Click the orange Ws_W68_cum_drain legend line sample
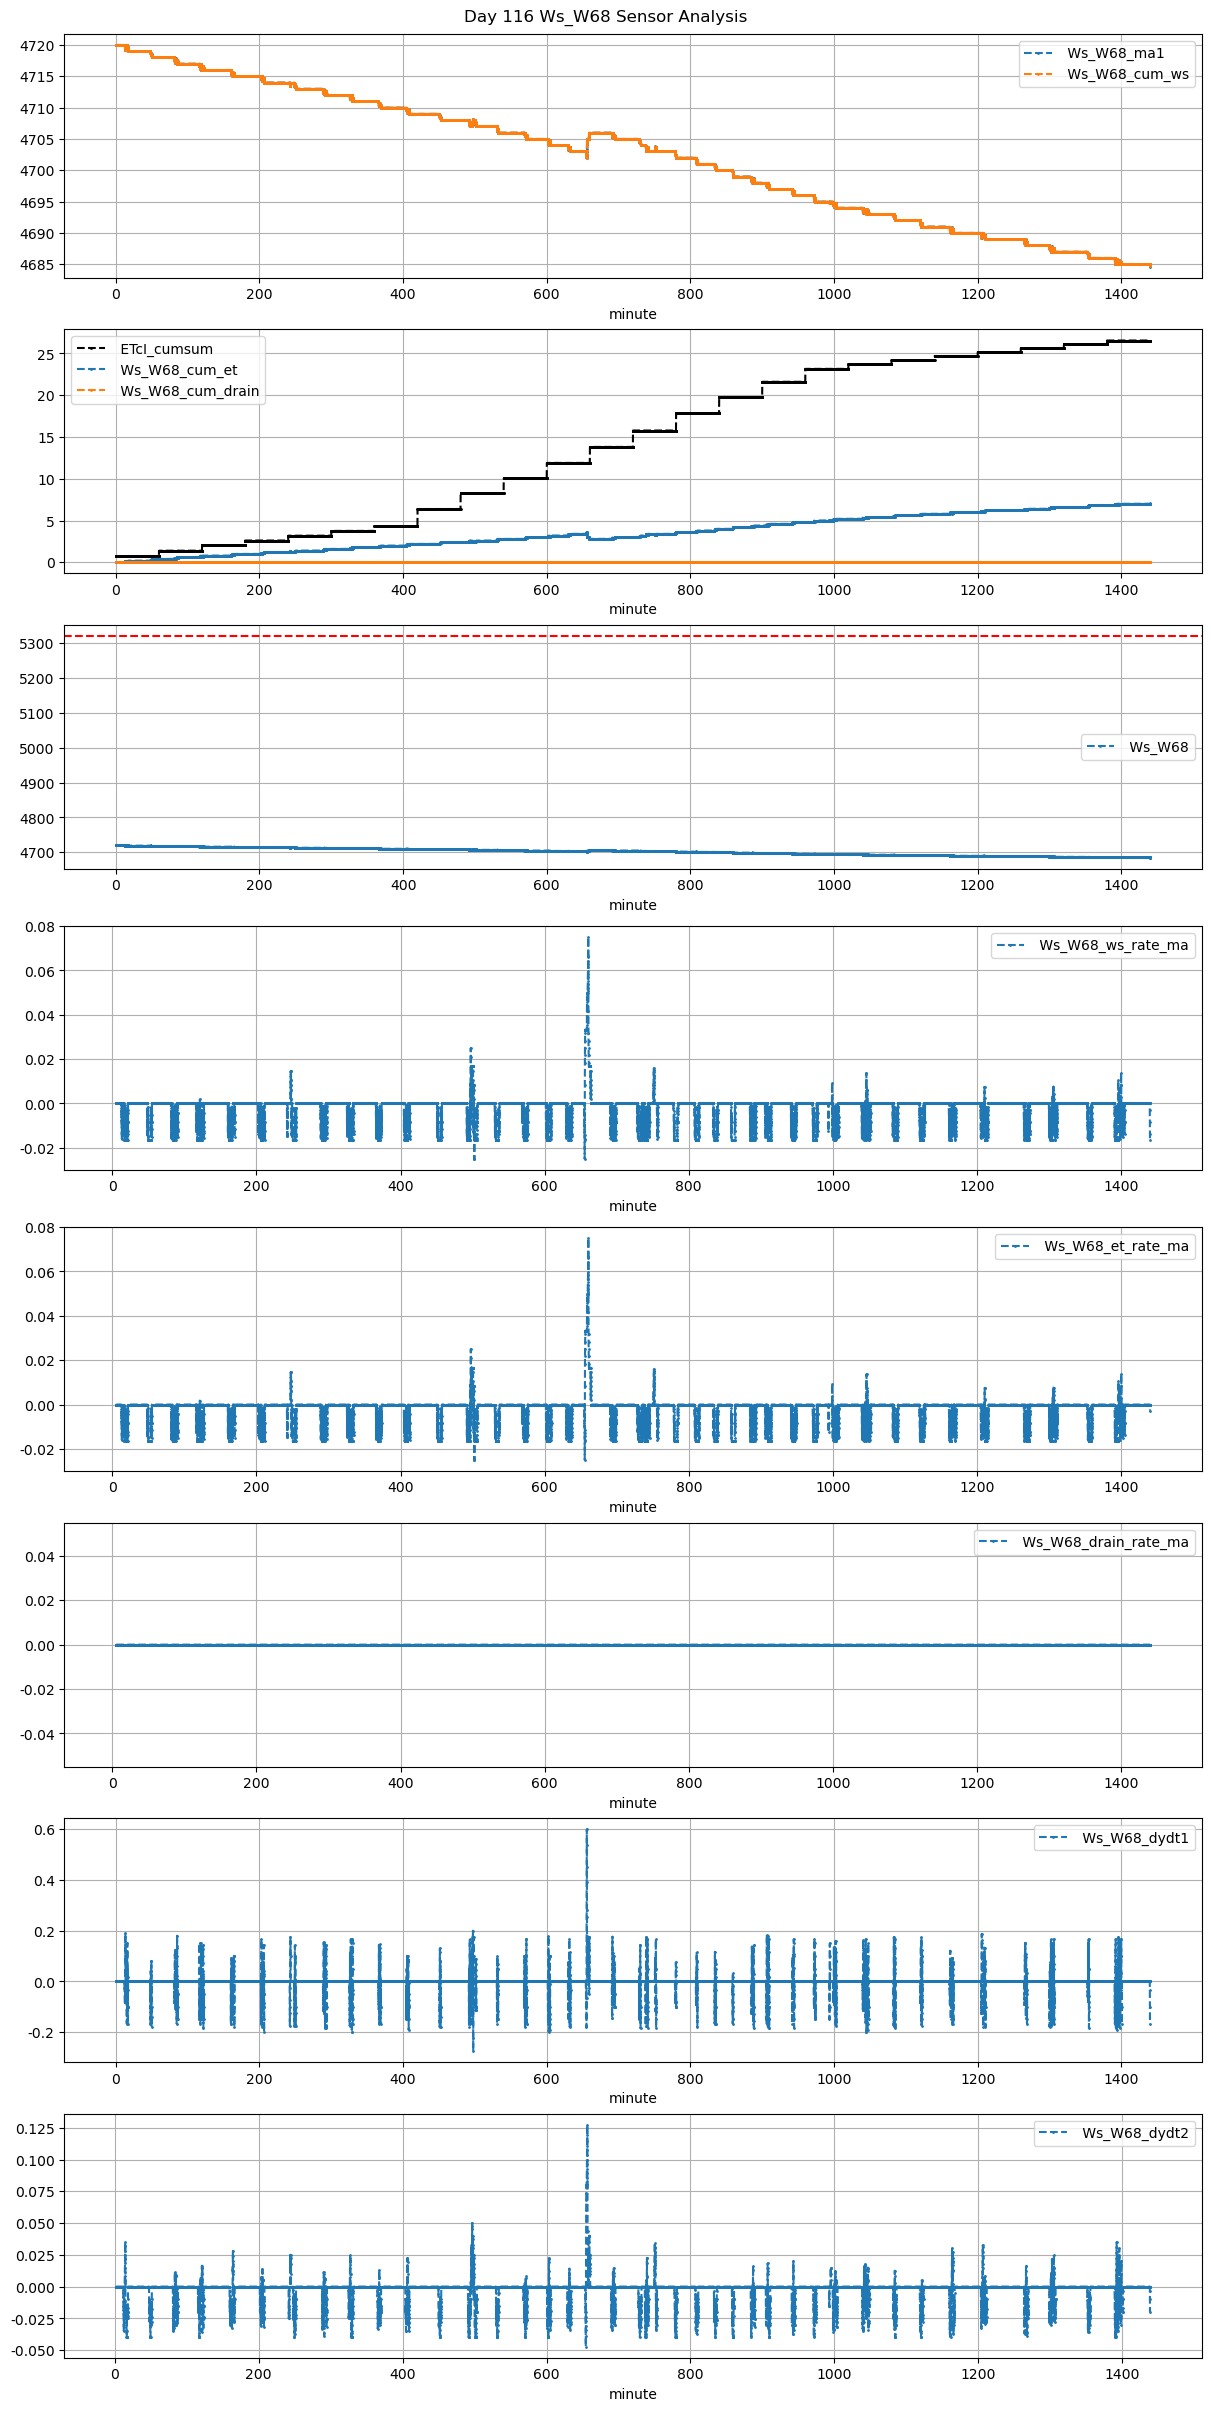1211x2411 pixels. tap(90, 391)
